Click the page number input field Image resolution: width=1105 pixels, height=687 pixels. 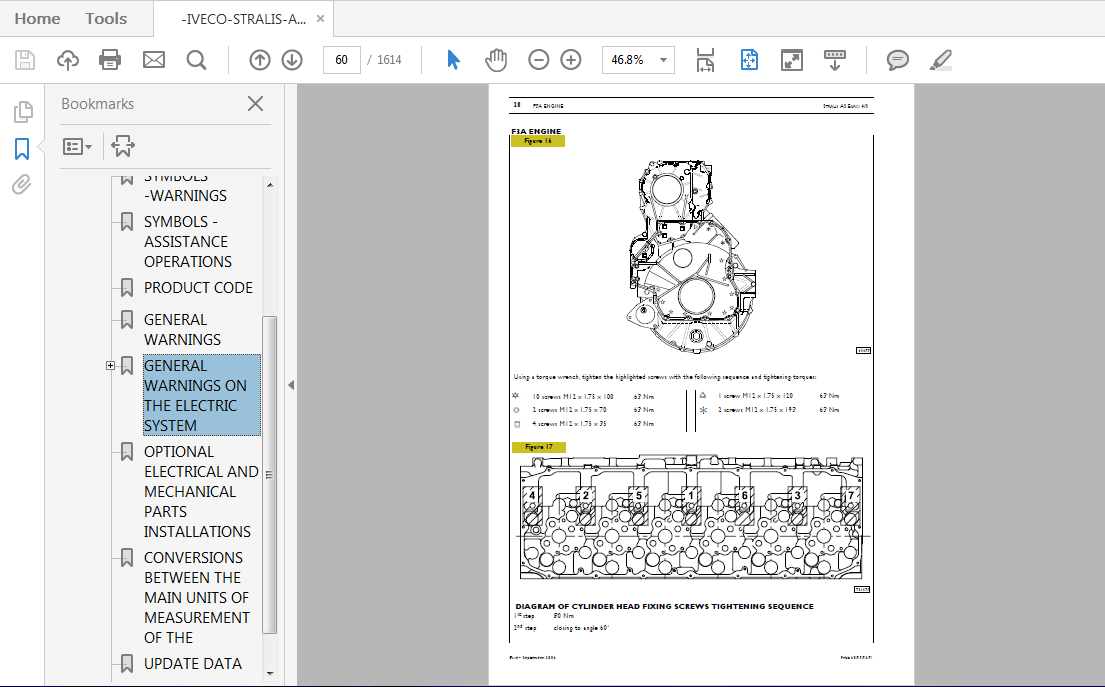point(342,60)
